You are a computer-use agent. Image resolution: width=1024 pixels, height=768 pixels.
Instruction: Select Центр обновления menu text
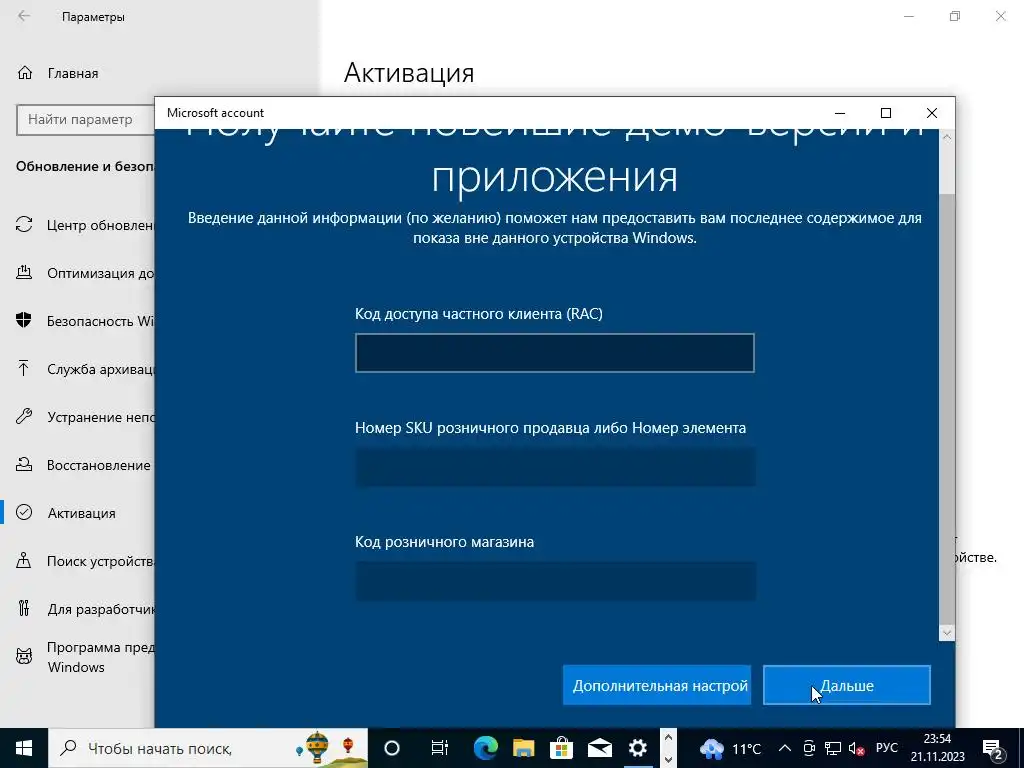tap(101, 225)
